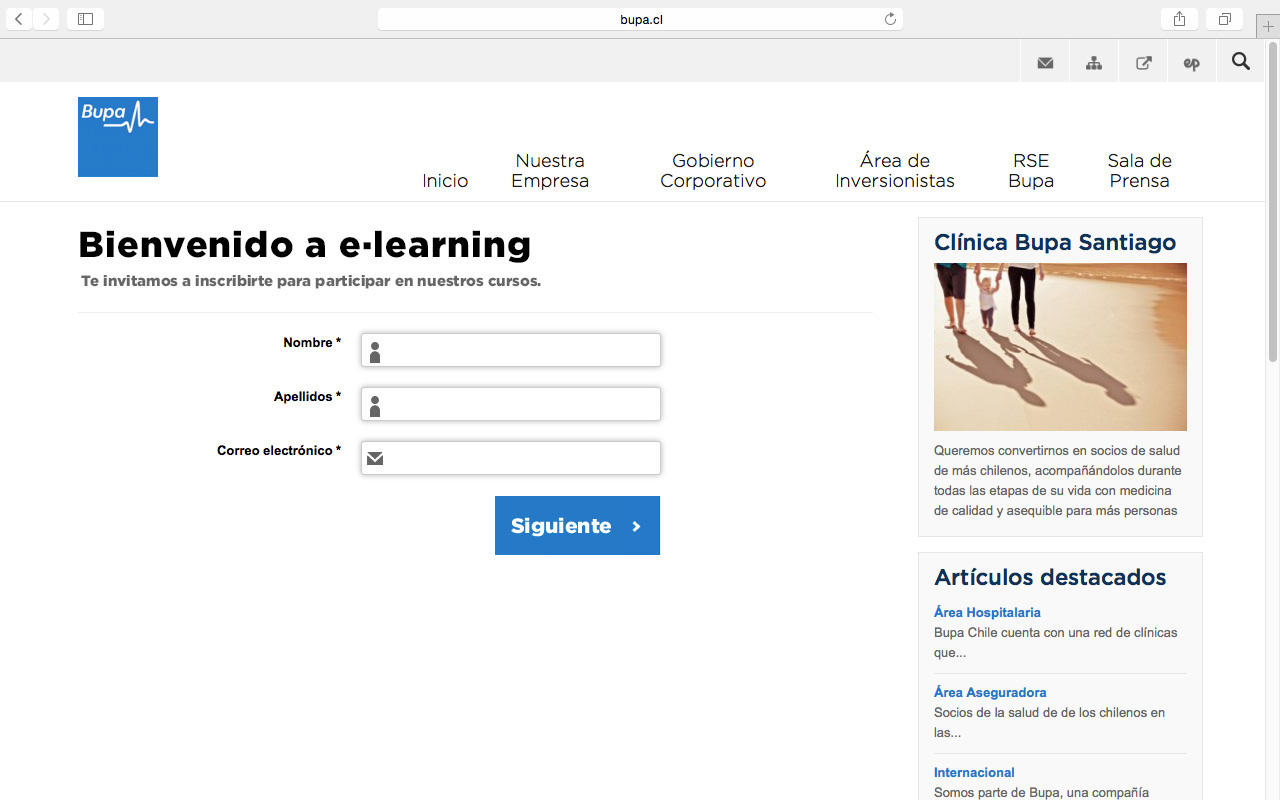
Task: Click the browser forward arrow
Action: click(x=46, y=19)
